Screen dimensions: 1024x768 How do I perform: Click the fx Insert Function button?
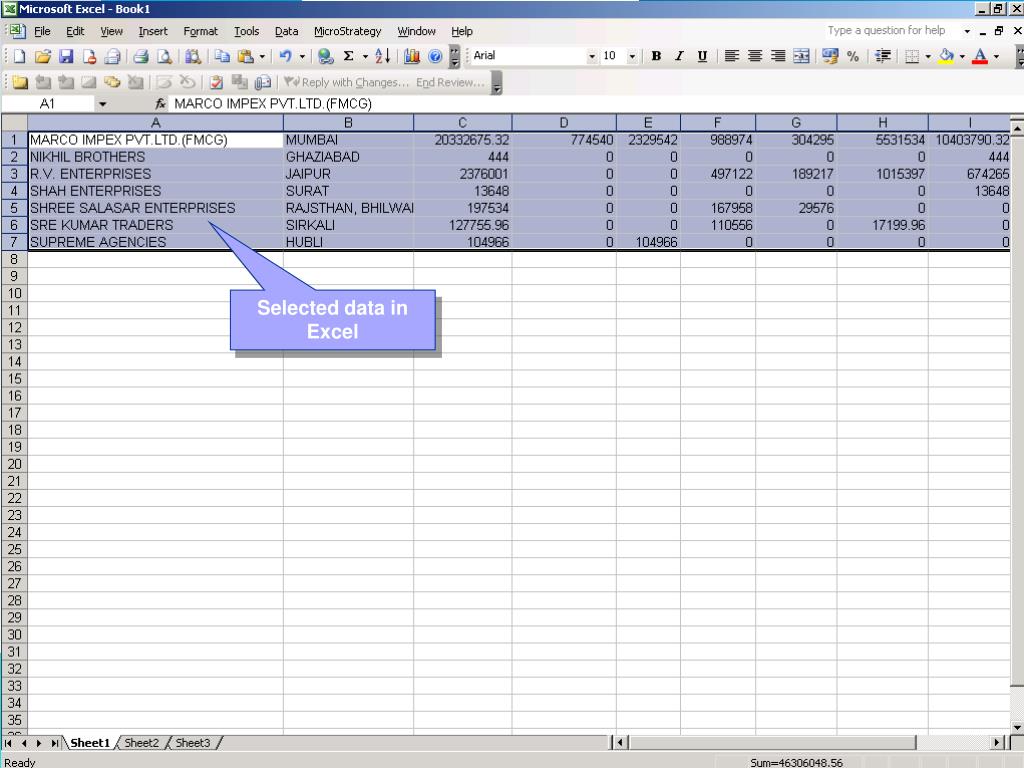point(161,104)
